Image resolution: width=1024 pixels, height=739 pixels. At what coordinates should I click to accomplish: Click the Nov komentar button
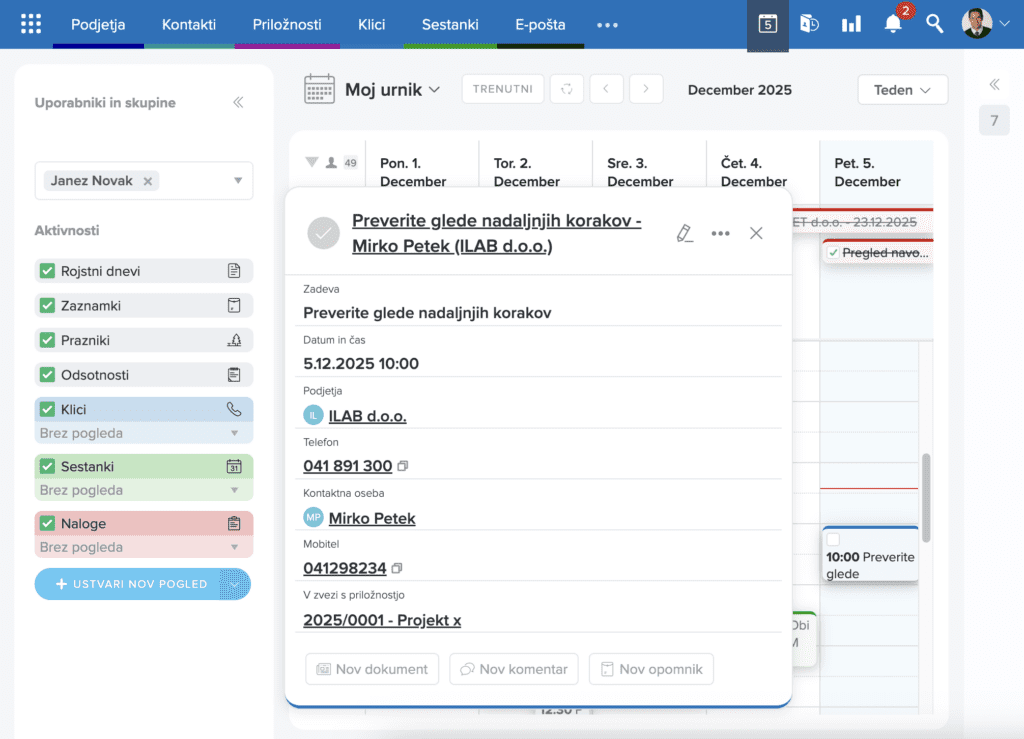[514, 669]
